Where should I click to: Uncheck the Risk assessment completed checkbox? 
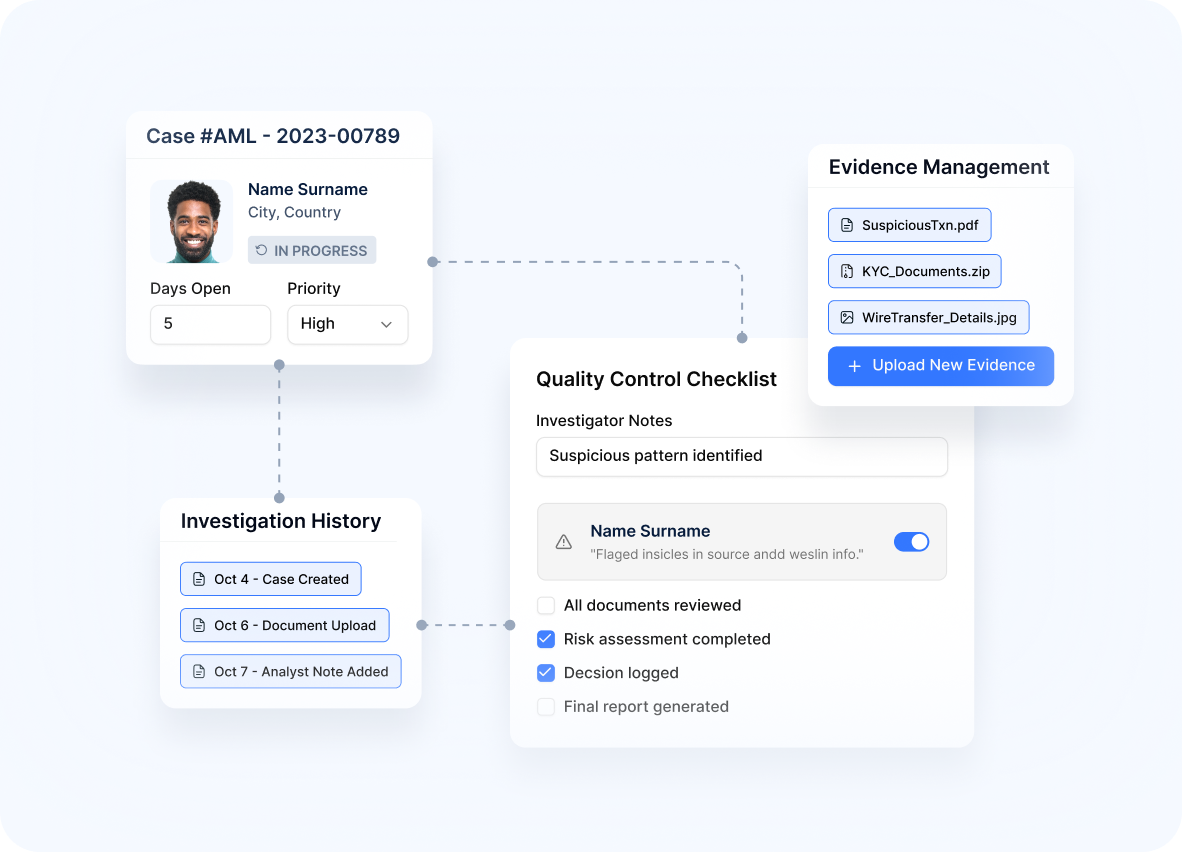pos(546,639)
